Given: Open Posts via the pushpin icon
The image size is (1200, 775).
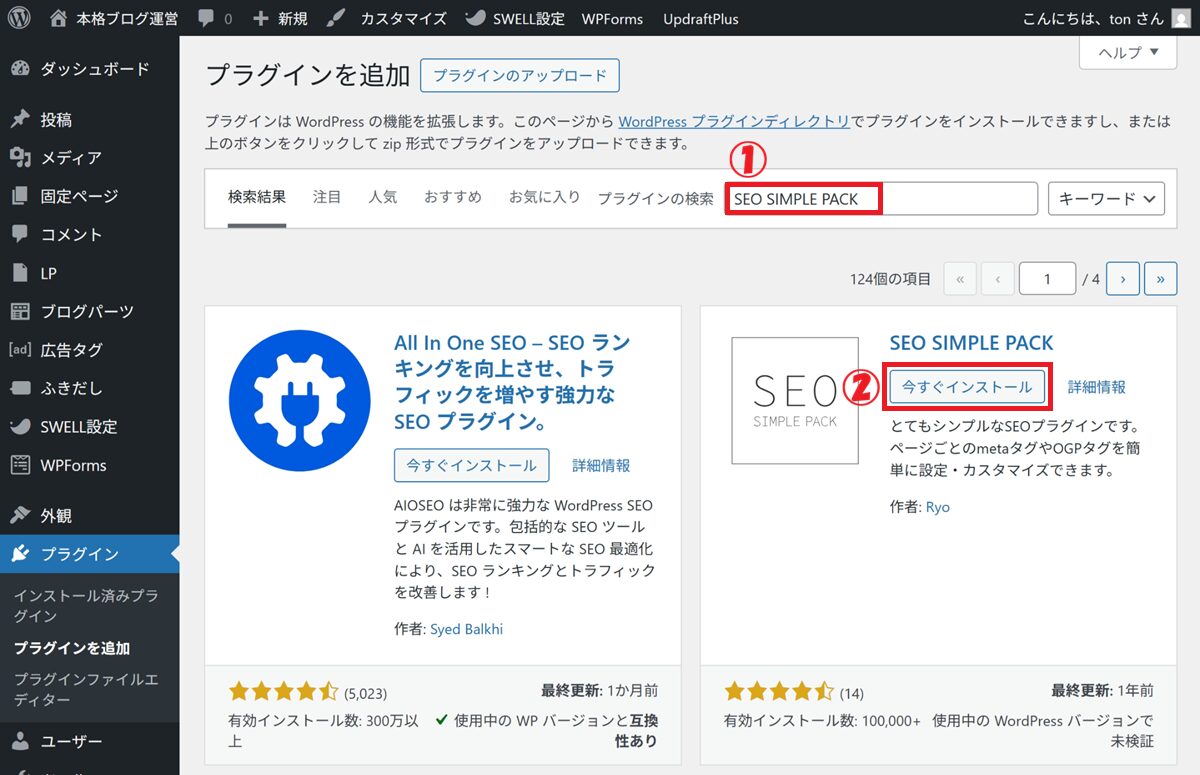Looking at the screenshot, I should (19, 120).
